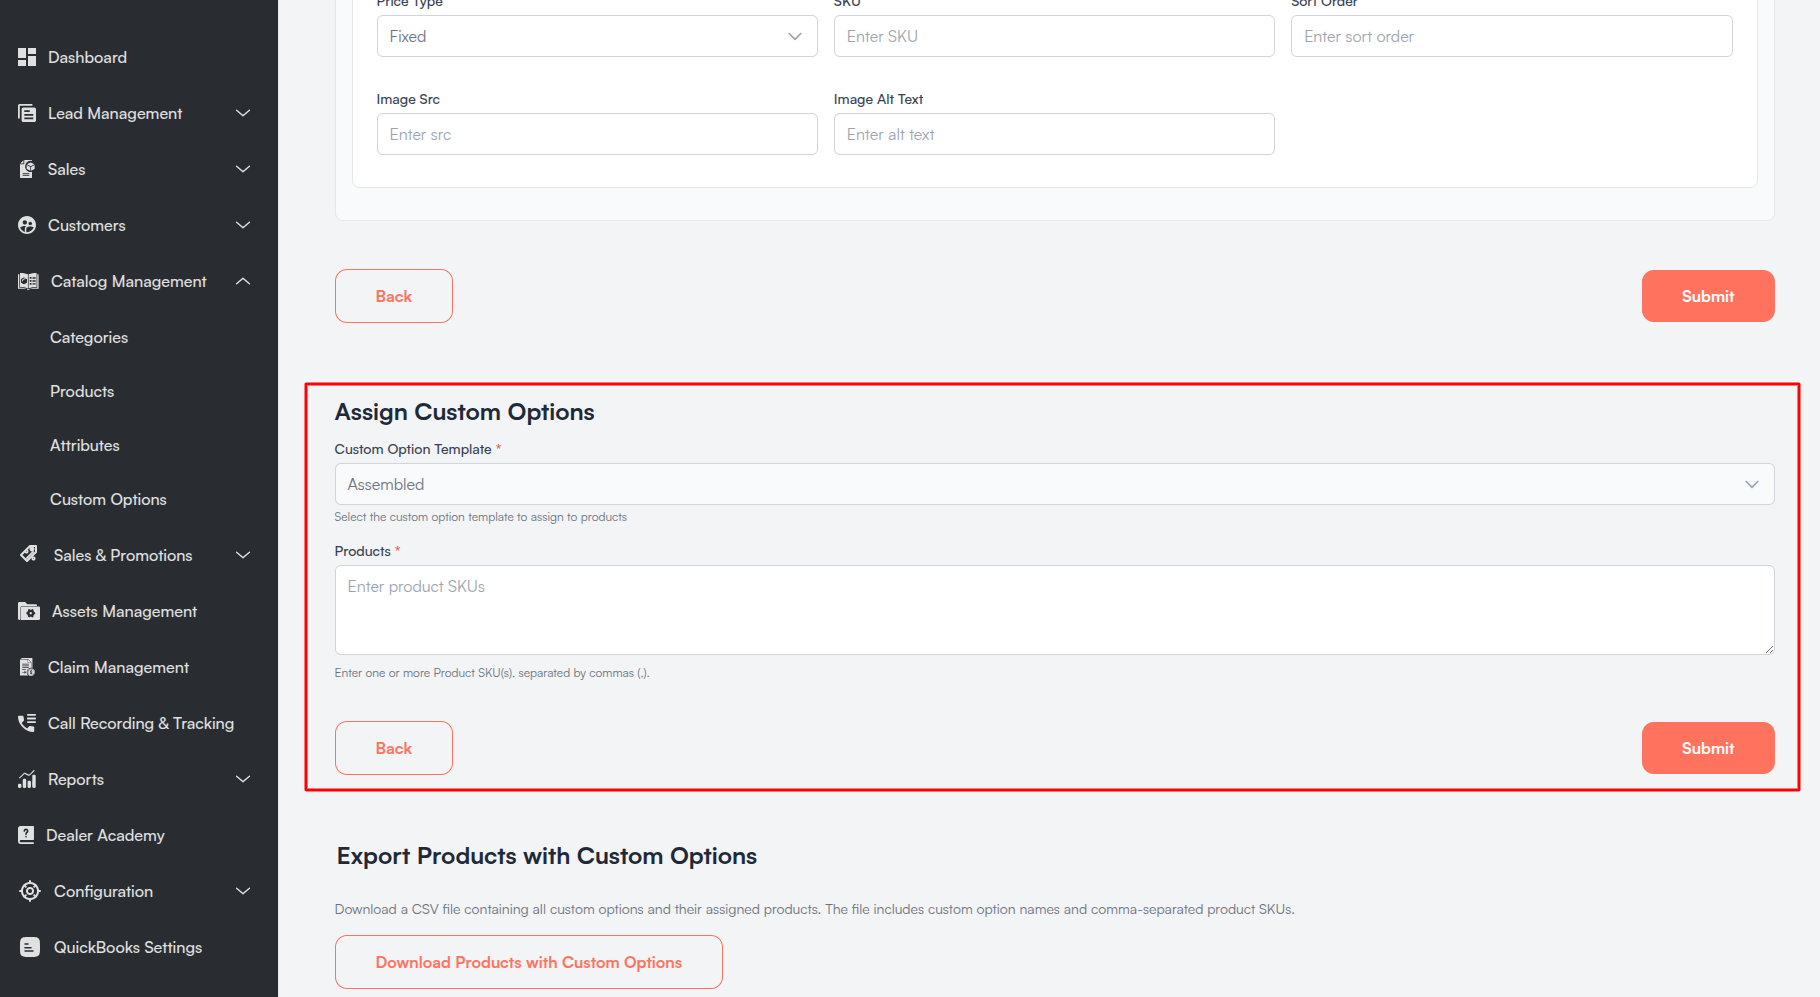
Task: Open Claim Management page
Action: (x=118, y=667)
